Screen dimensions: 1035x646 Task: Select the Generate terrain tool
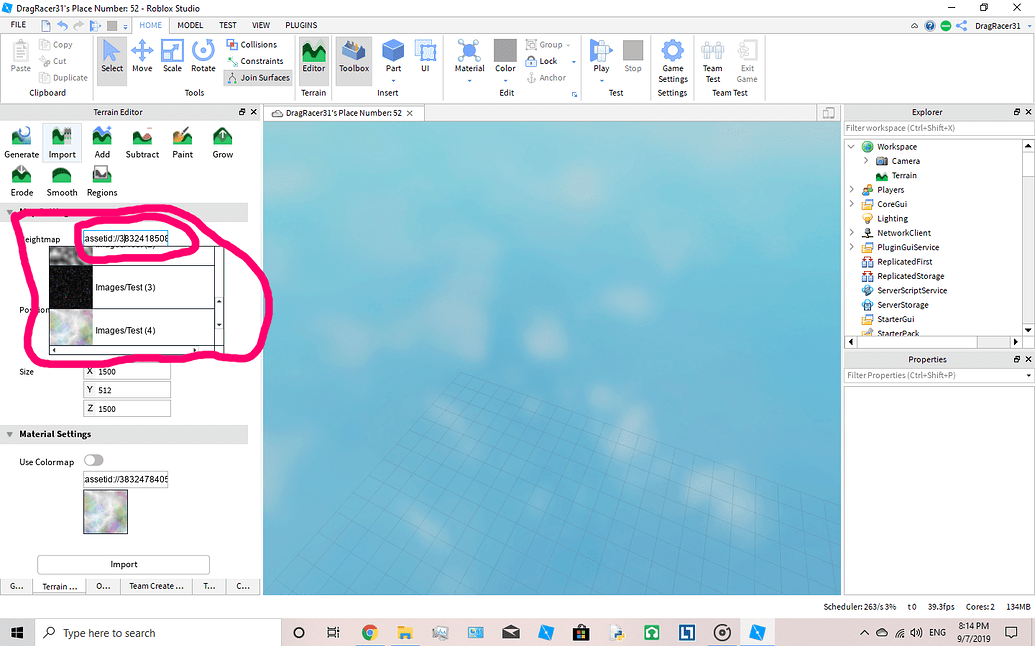[21, 143]
